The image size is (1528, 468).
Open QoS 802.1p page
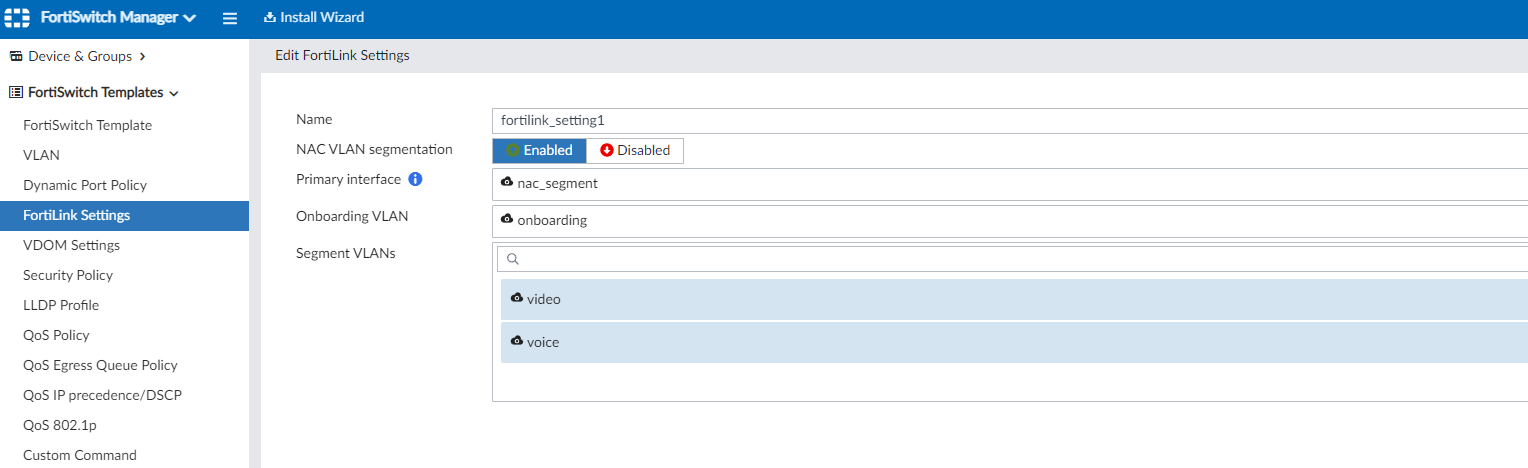pyautogui.click(x=60, y=425)
